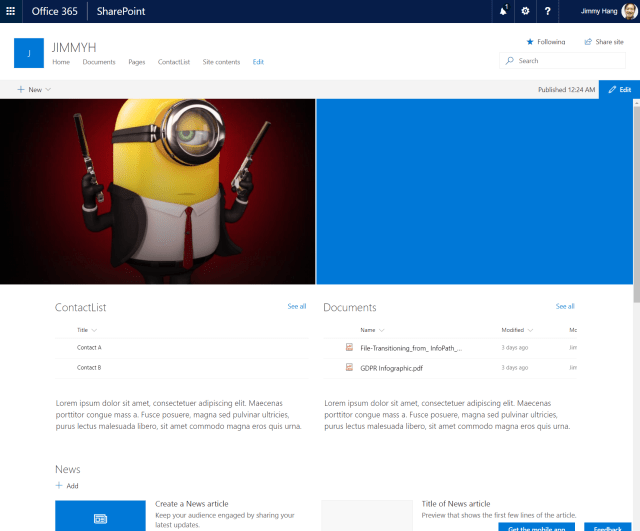Click the news article placeholder icon
This screenshot has width=640, height=531.
point(100,519)
